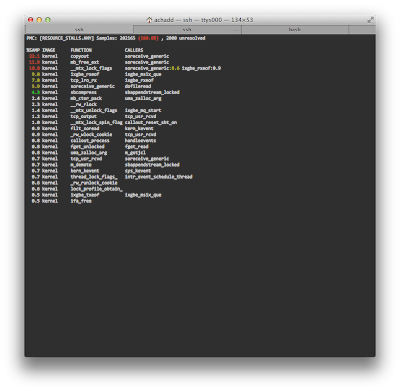Click the '%SAMP' column header
400x391 pixels.
33,50
